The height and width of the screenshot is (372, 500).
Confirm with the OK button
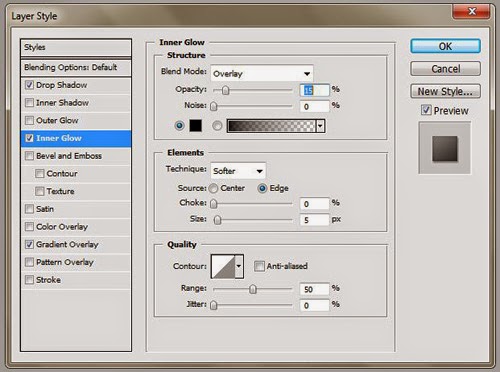coord(445,46)
